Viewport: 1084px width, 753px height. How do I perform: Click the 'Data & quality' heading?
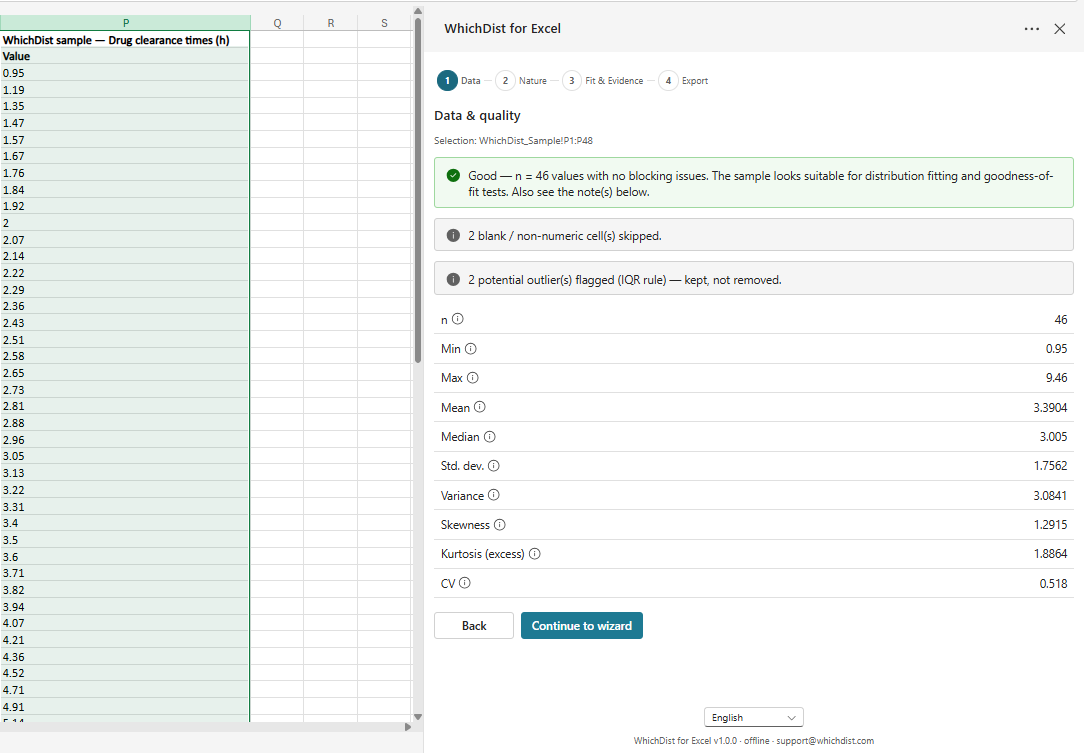(x=477, y=115)
